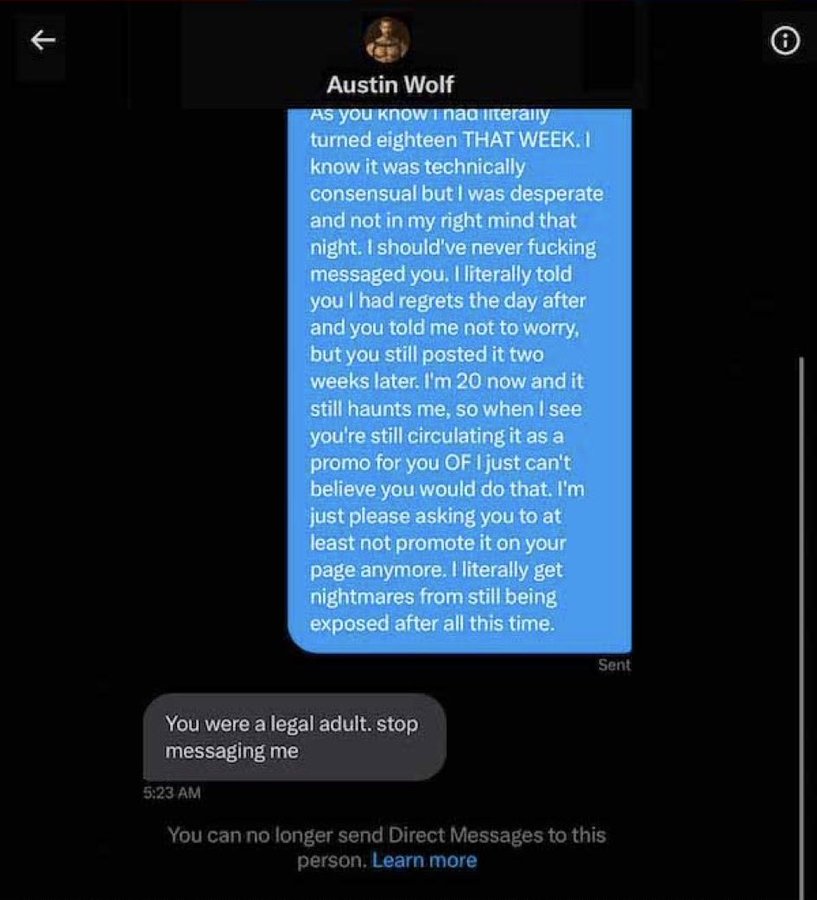Click the line 'consensual but I was desperate'

(x=456, y=193)
